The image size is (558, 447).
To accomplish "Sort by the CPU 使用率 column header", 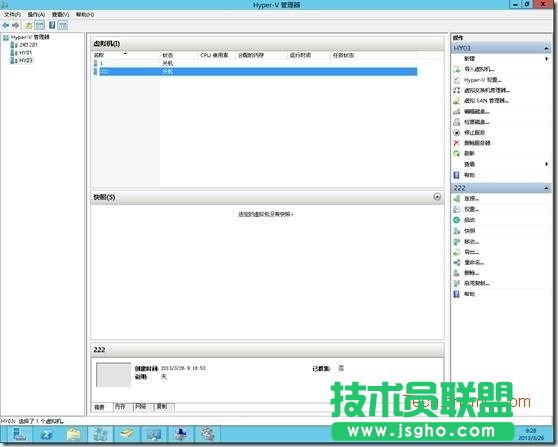I will (216, 55).
